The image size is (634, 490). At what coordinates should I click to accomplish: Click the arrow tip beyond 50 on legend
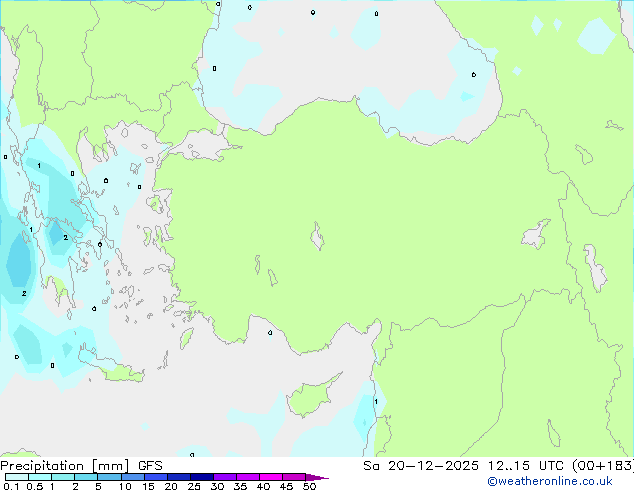pos(317,477)
